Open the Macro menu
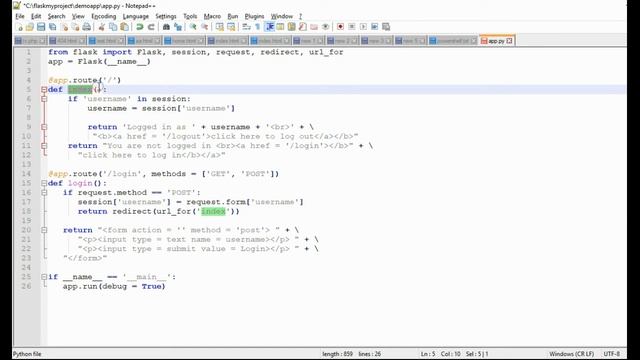Viewport: 640px width, 360px height. tap(212, 16)
